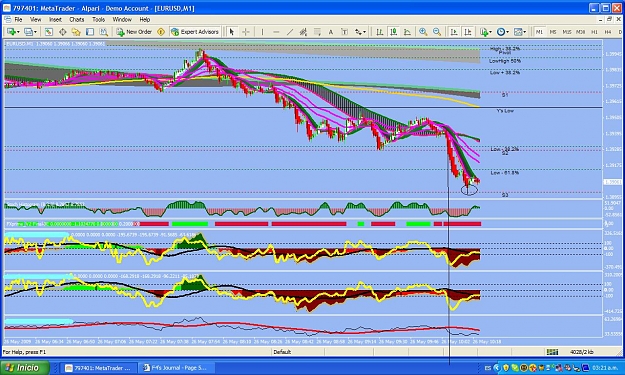Select the M1 timeframe button
Screen dimensions: 625x375
pyautogui.click(x=539, y=32)
